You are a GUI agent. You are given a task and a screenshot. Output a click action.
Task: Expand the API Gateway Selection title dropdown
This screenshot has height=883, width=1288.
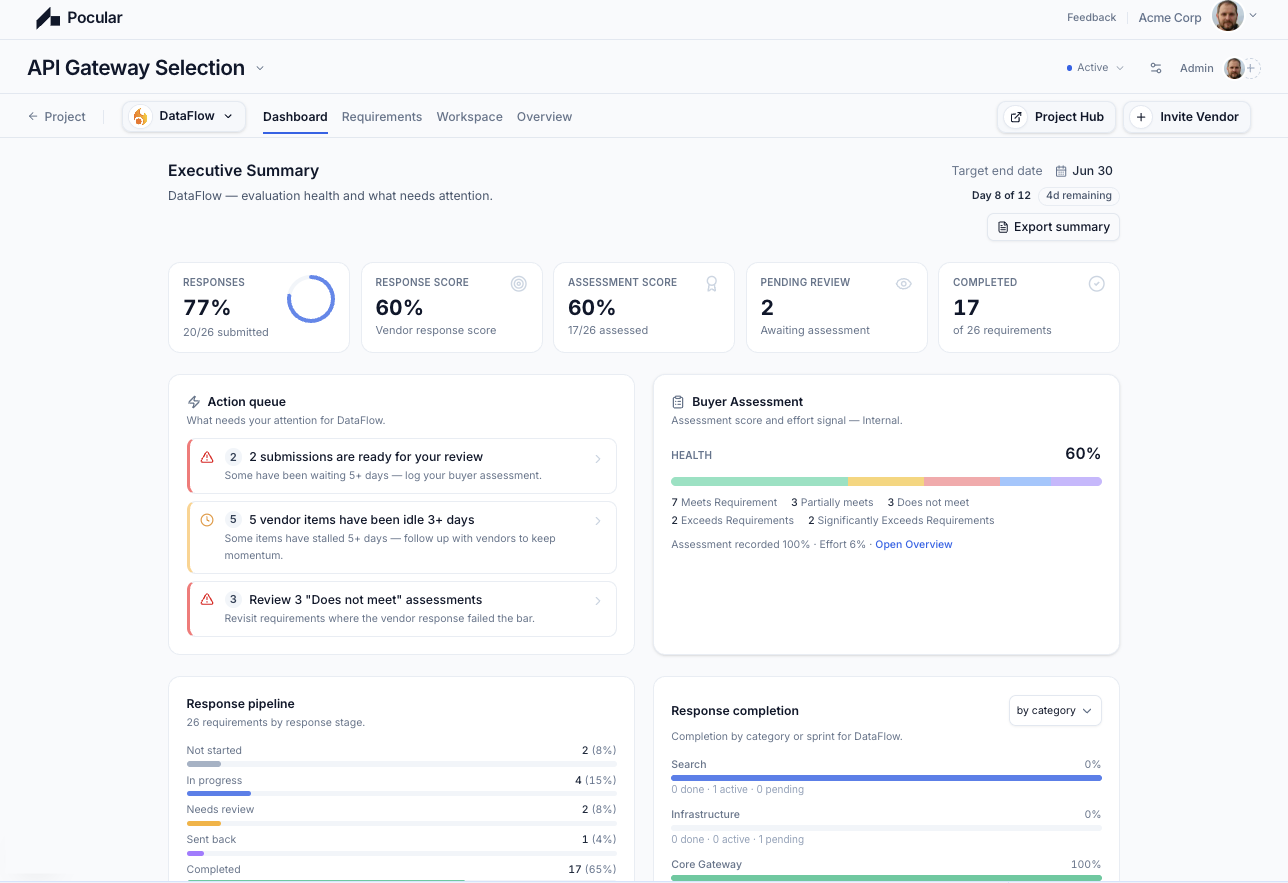(x=260, y=68)
